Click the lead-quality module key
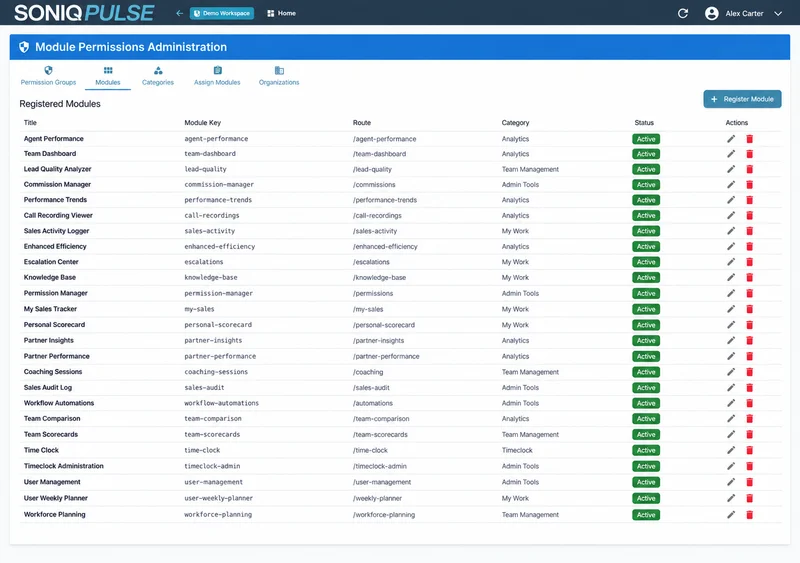 point(205,169)
